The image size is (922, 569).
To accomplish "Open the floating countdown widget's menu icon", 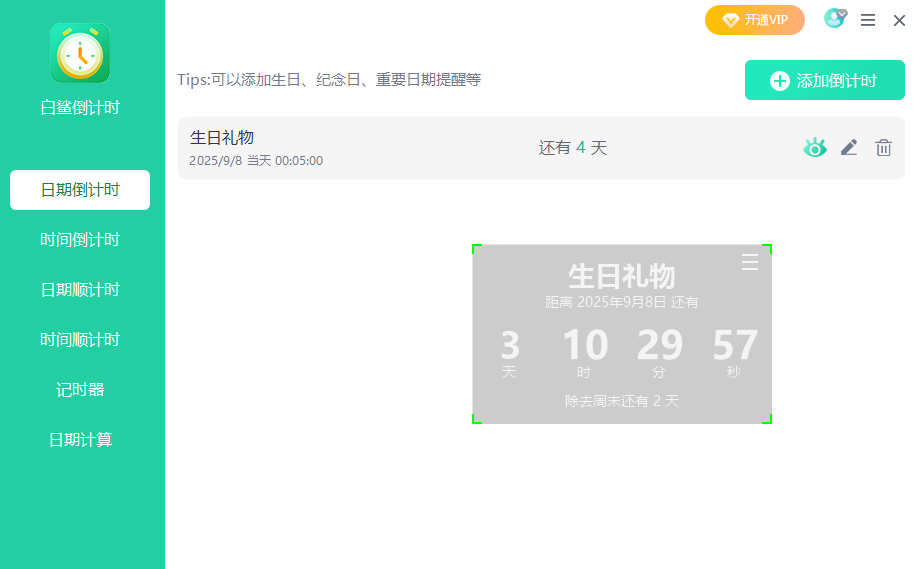I will click(x=750, y=262).
